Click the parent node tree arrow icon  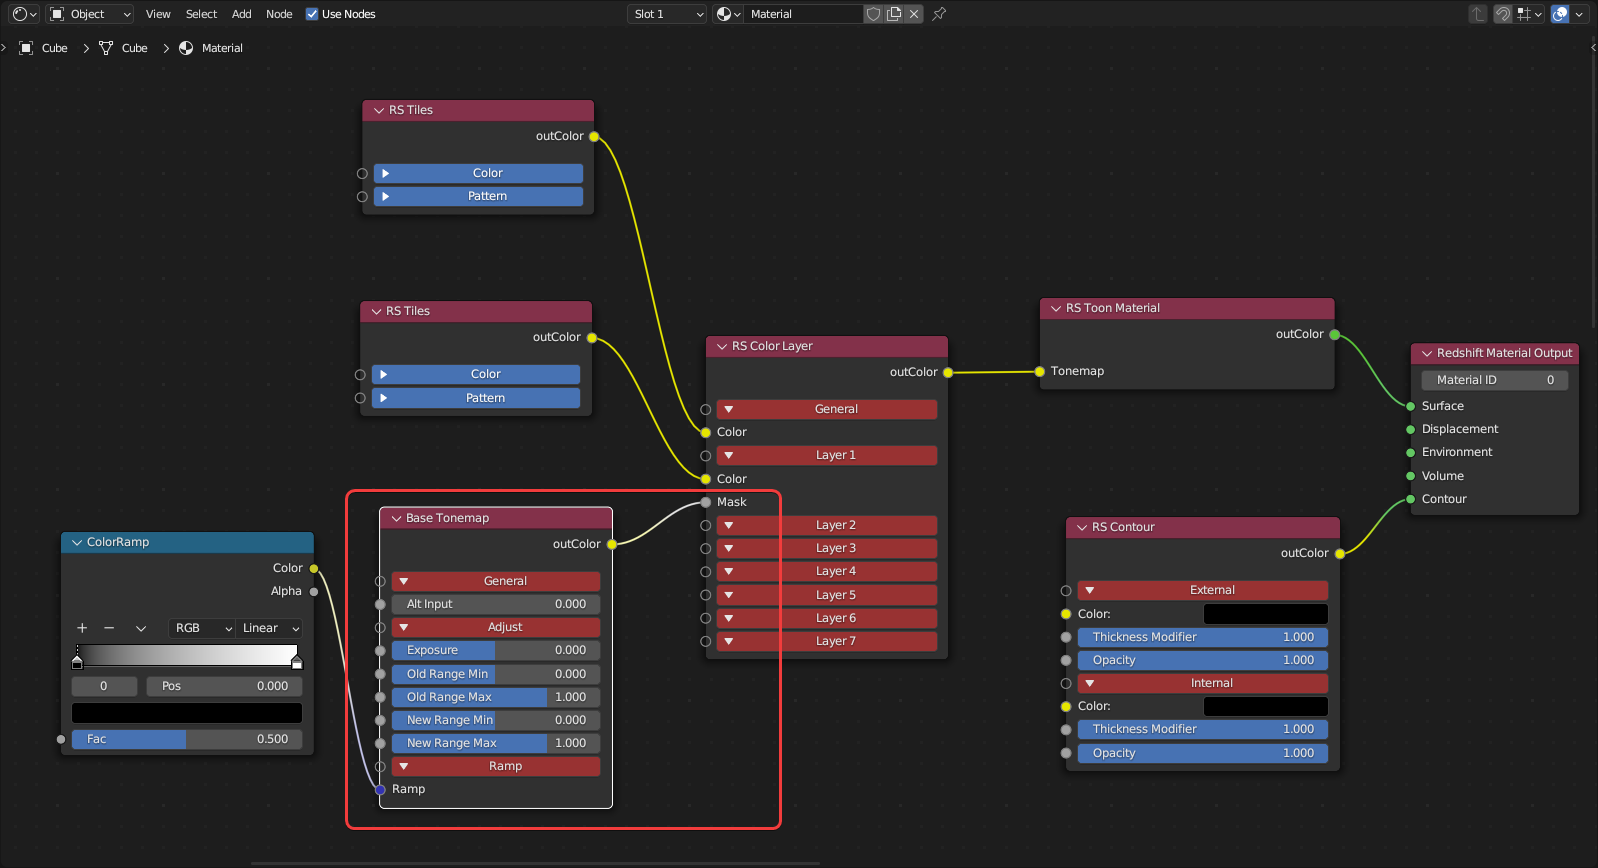[1478, 14]
